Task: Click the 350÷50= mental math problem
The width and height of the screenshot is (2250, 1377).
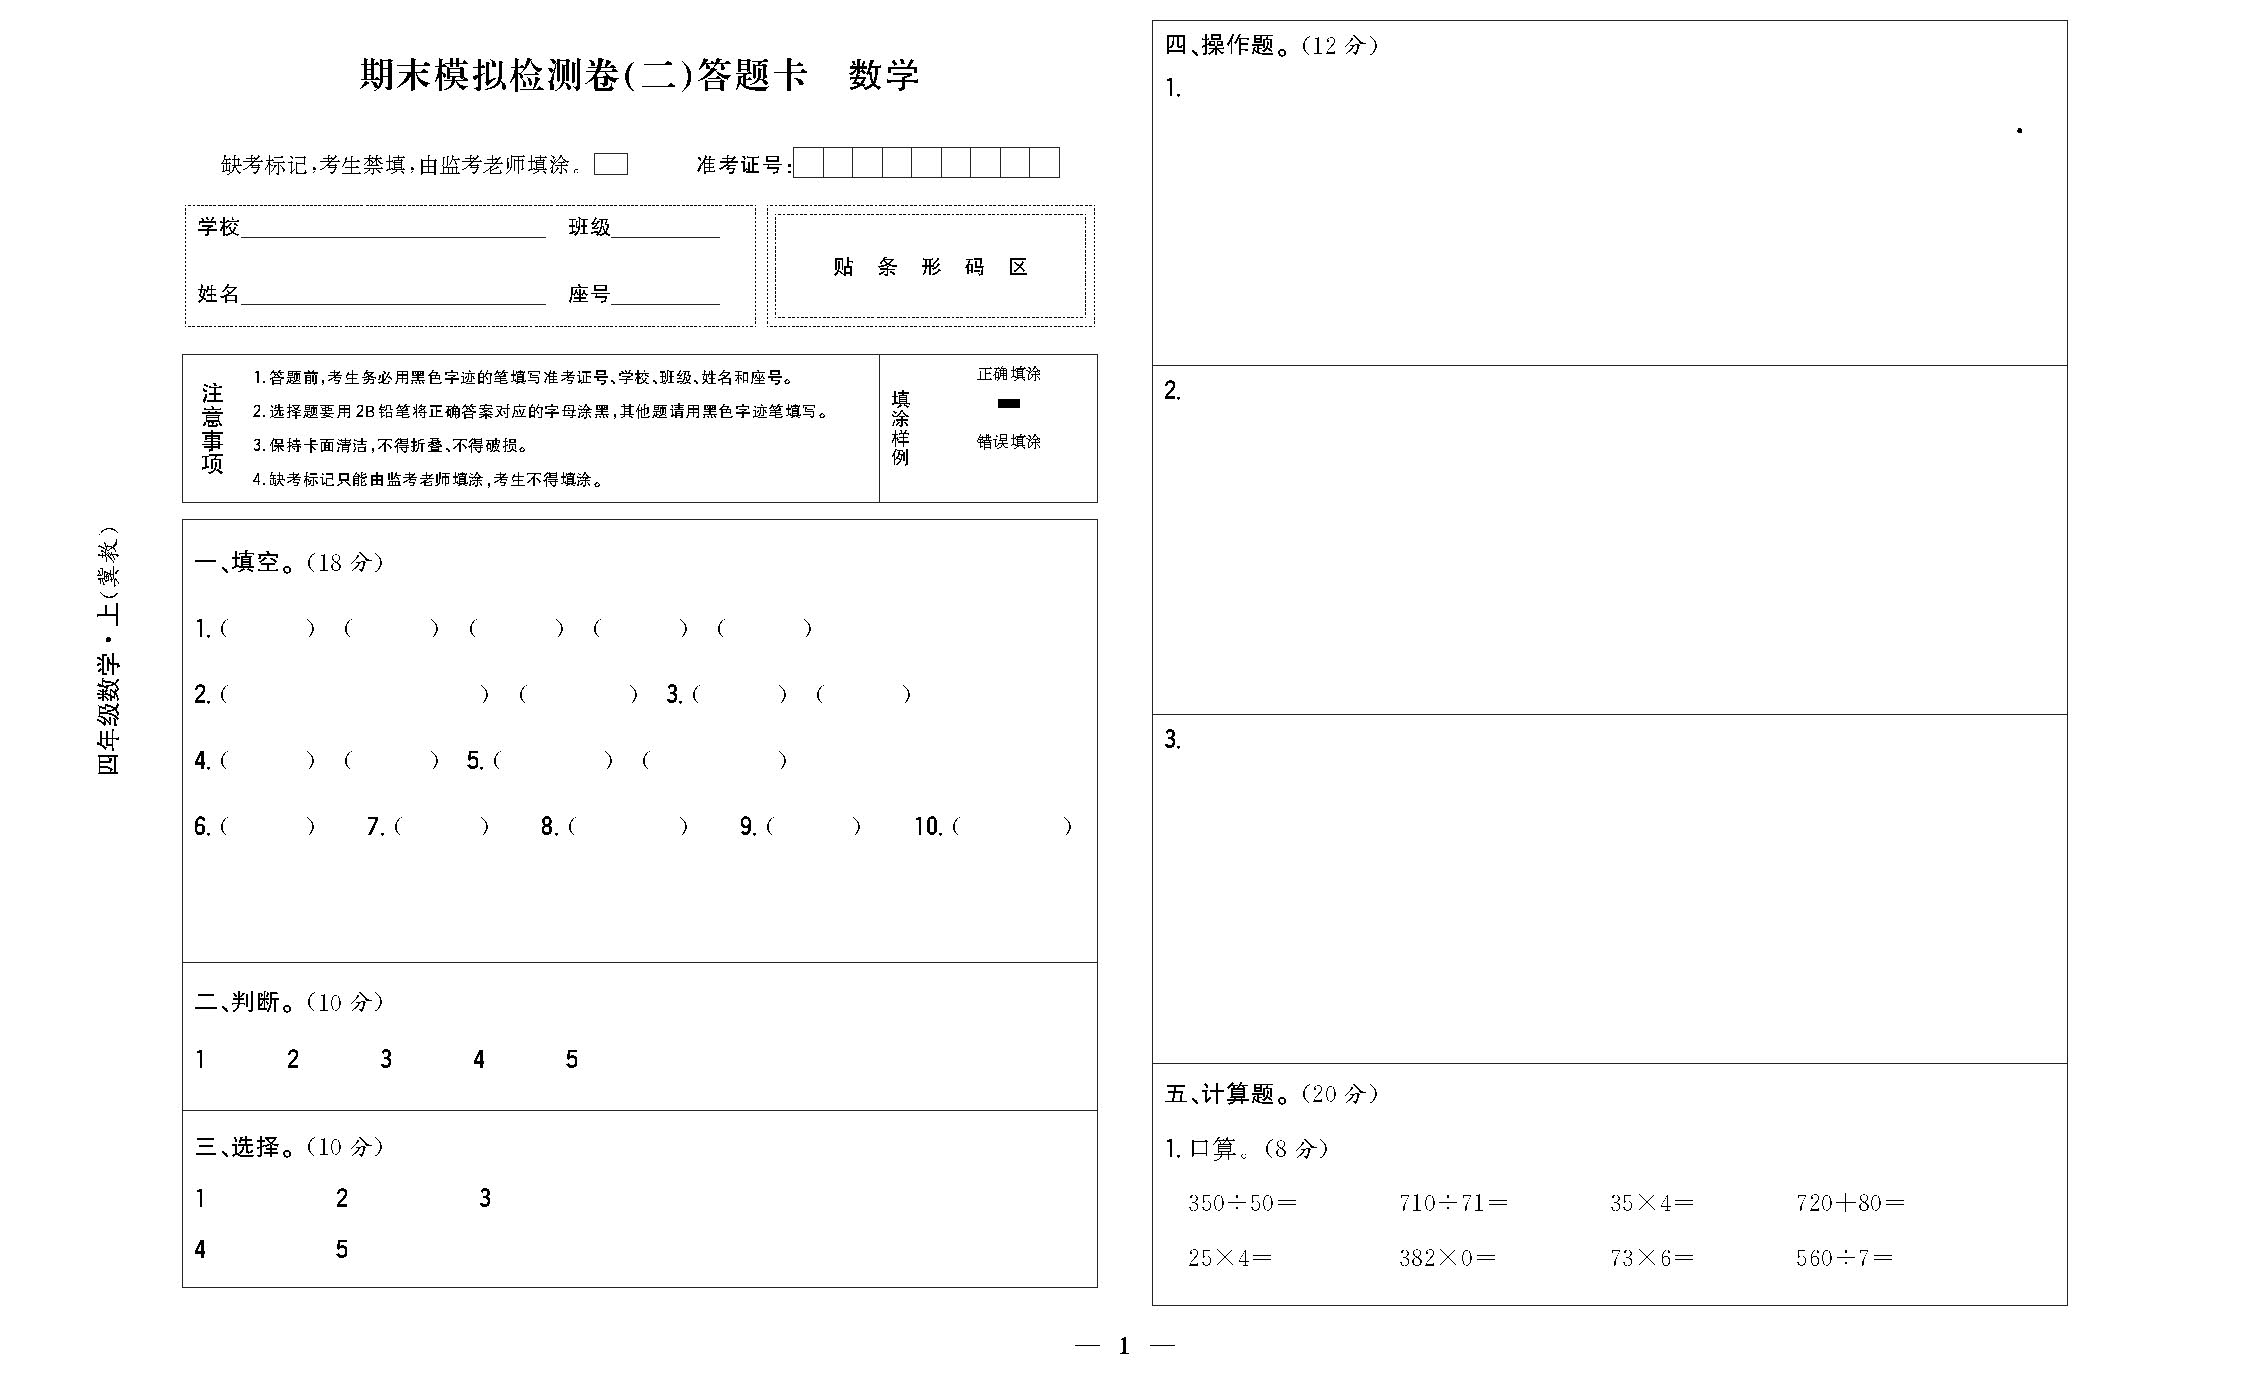Action: pyautogui.click(x=1242, y=1204)
